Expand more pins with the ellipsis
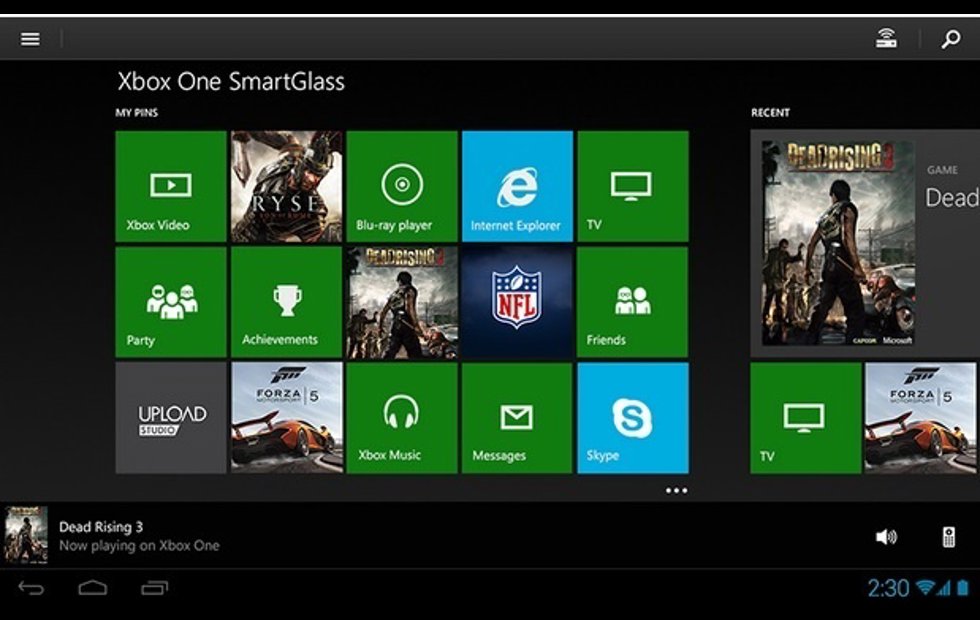Screen dimensions: 980x620 (678, 489)
